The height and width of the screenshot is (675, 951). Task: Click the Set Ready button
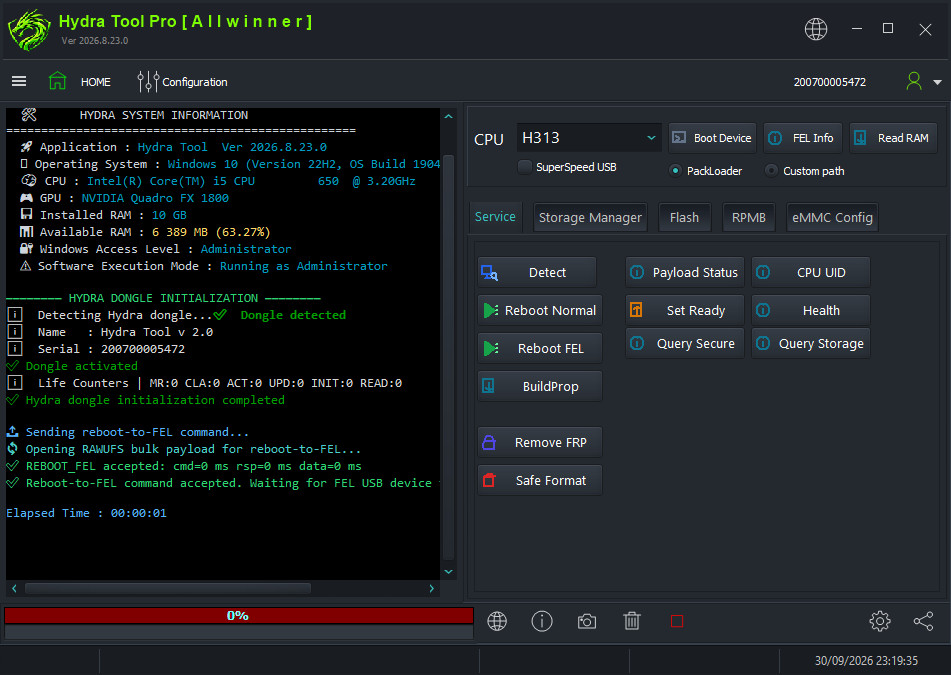[x=685, y=310]
